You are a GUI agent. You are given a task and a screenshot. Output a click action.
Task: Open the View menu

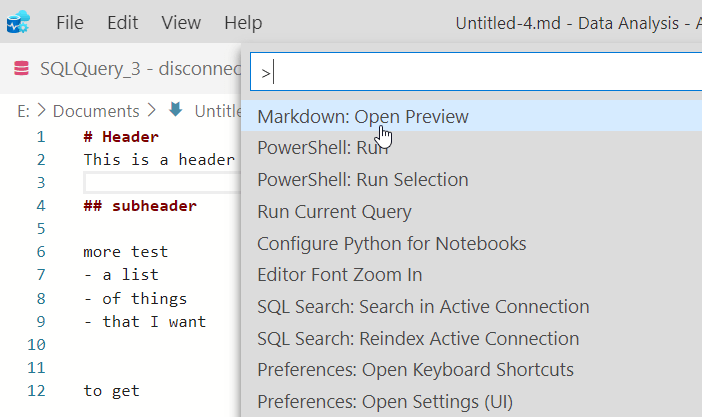point(180,22)
